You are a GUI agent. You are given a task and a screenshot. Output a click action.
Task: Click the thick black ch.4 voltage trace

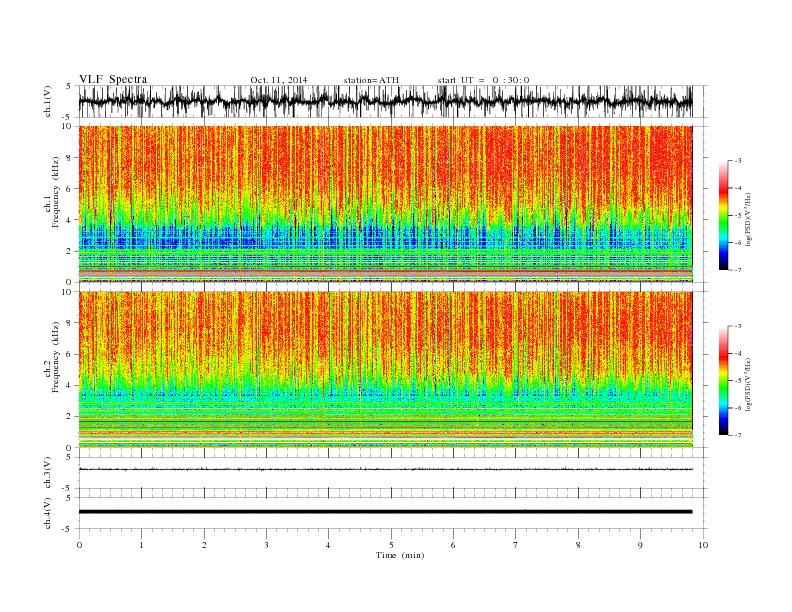tap(385, 512)
